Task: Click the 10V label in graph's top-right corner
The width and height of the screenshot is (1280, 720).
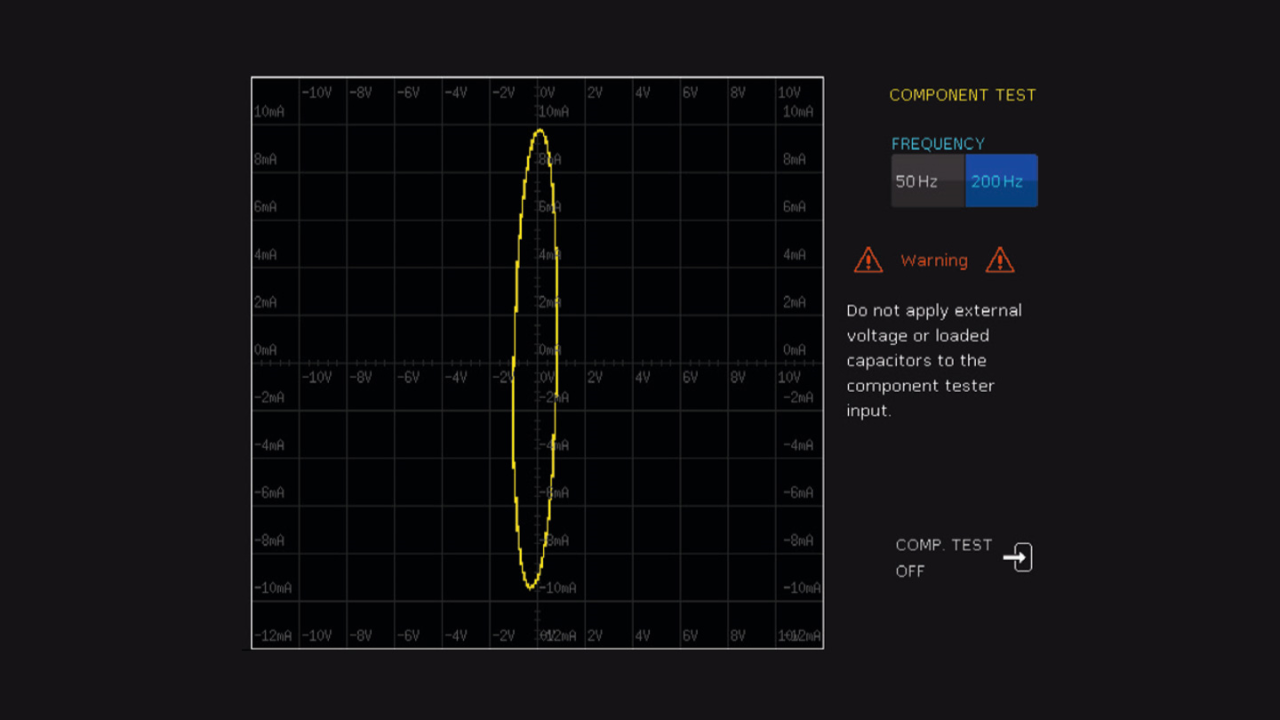Action: click(x=789, y=93)
